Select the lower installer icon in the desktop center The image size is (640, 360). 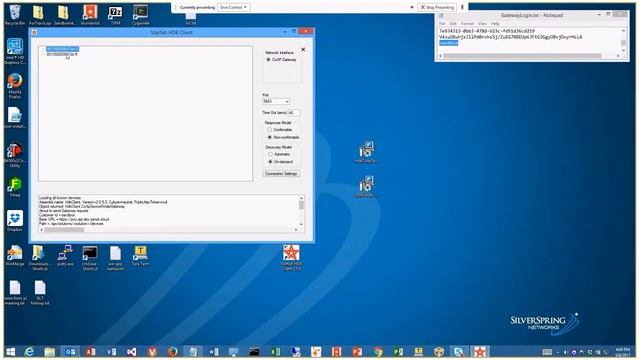[x=367, y=187]
